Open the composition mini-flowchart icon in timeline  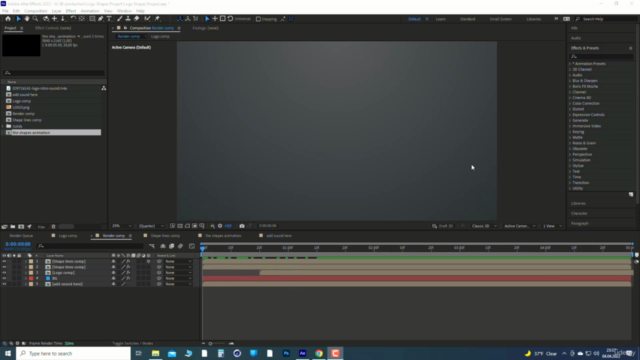[x=152, y=246]
